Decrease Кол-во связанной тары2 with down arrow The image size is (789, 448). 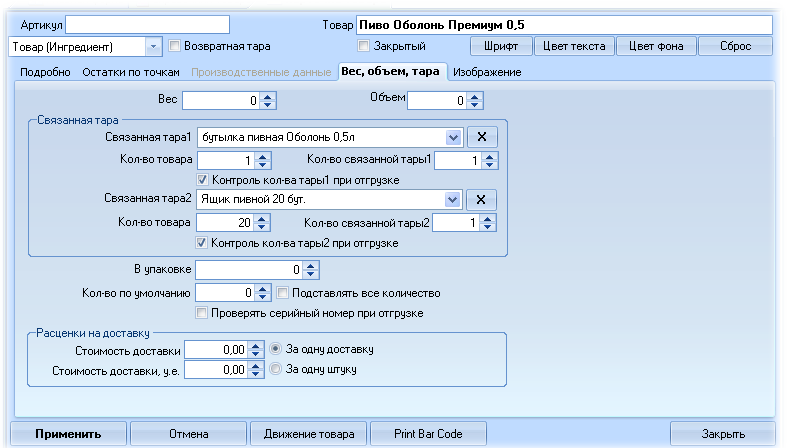(x=487, y=227)
